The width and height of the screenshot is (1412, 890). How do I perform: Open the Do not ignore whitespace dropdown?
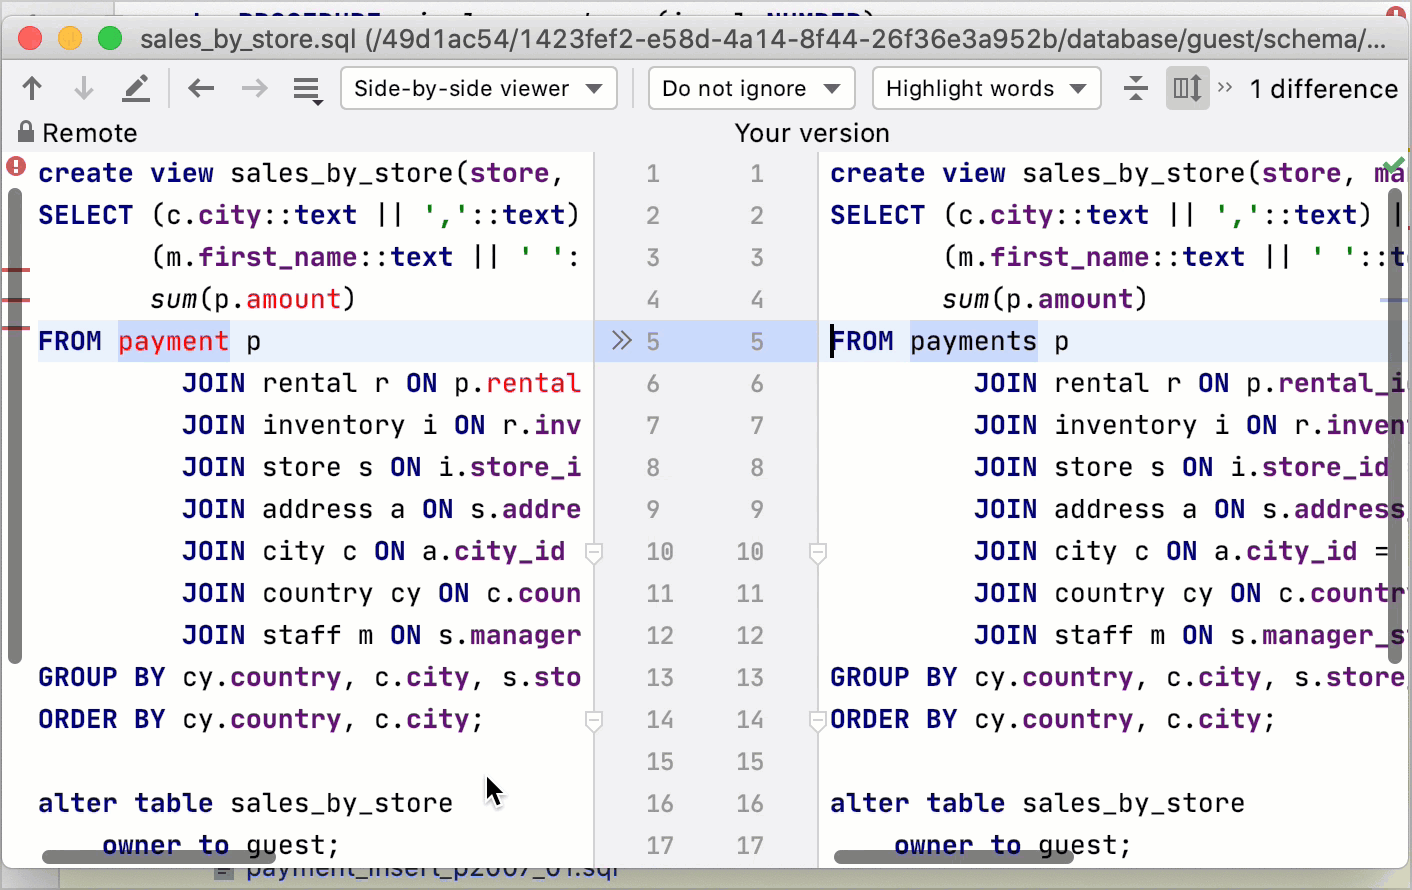click(751, 88)
